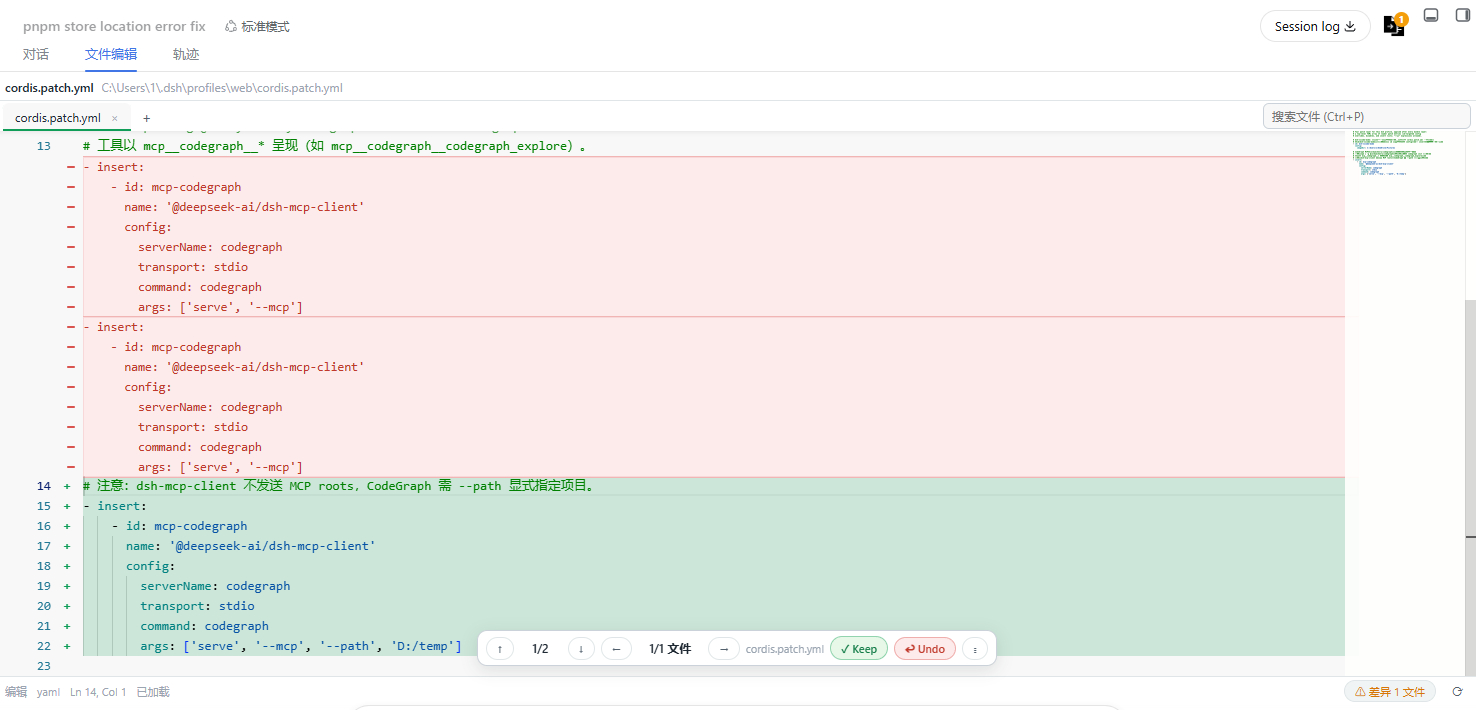Add a new file tab with plus
Viewport: 1476px width, 710px height.
[146, 118]
